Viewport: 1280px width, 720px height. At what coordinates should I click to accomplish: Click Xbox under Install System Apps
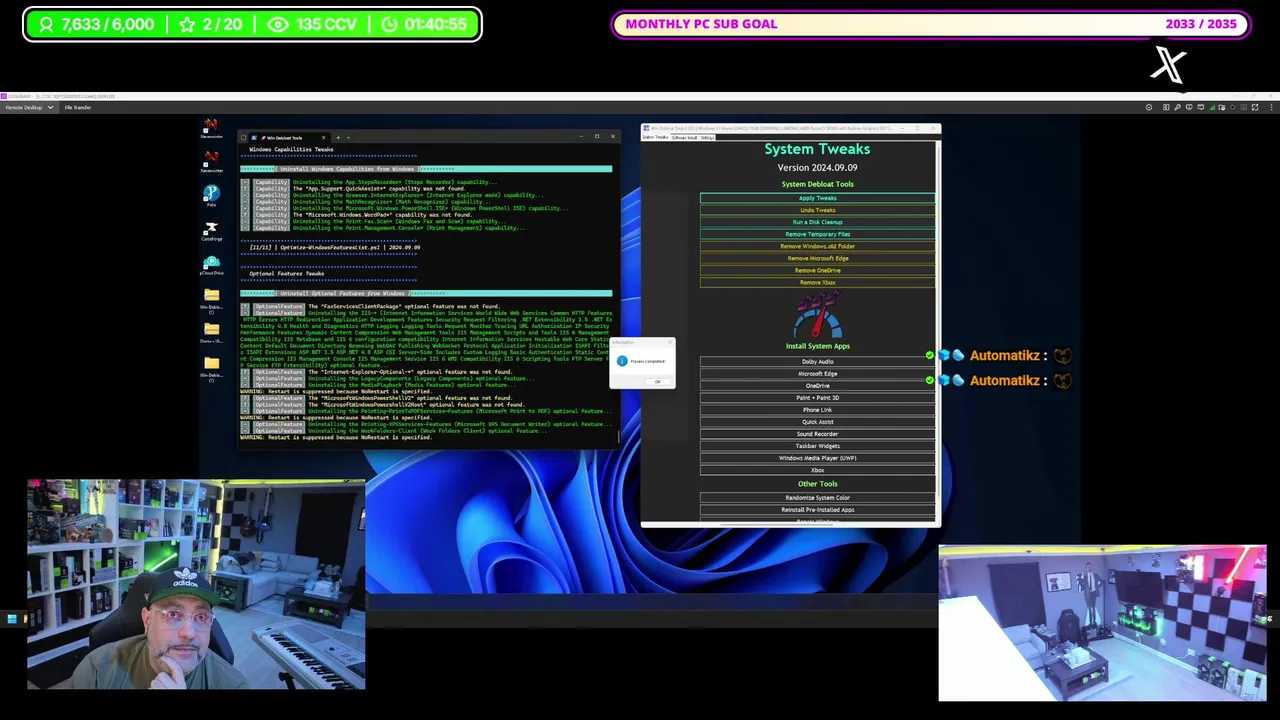817,470
